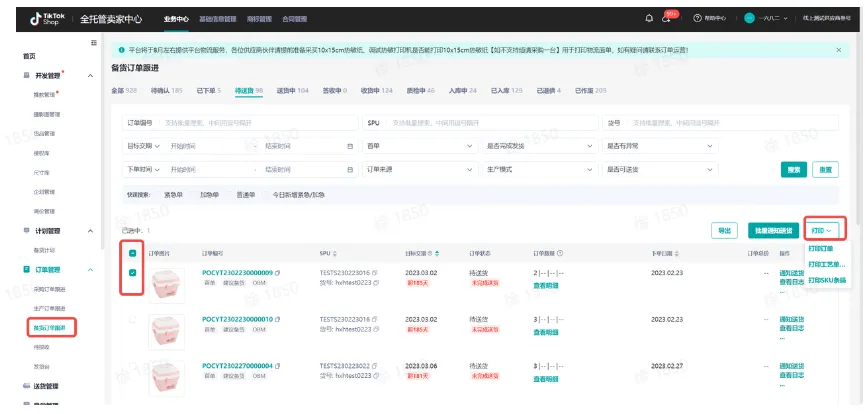This screenshot has height=414, width=865.
Task: Sort by 下单日期 column arrows
Action: (676, 253)
